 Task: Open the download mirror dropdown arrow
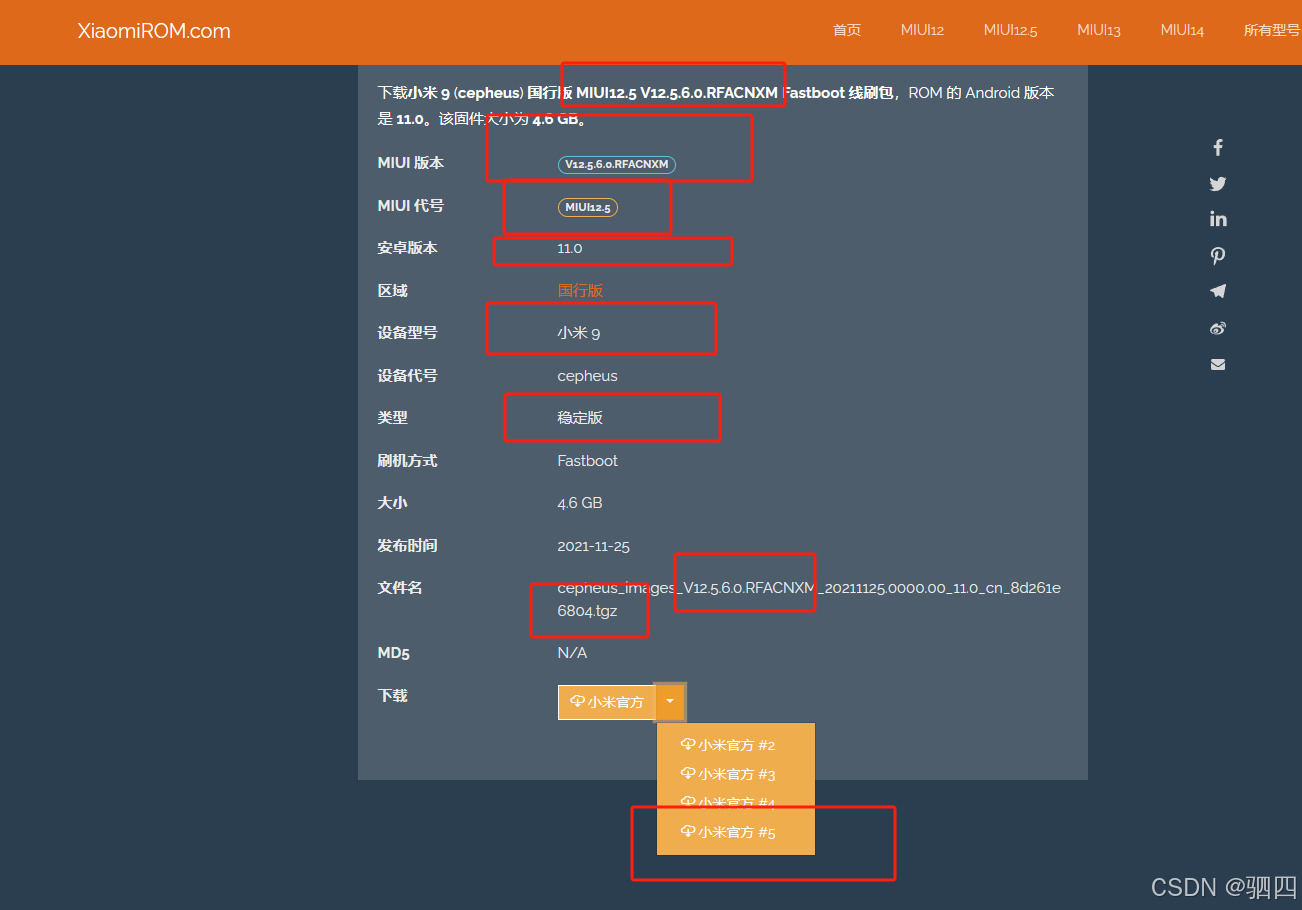coord(670,702)
